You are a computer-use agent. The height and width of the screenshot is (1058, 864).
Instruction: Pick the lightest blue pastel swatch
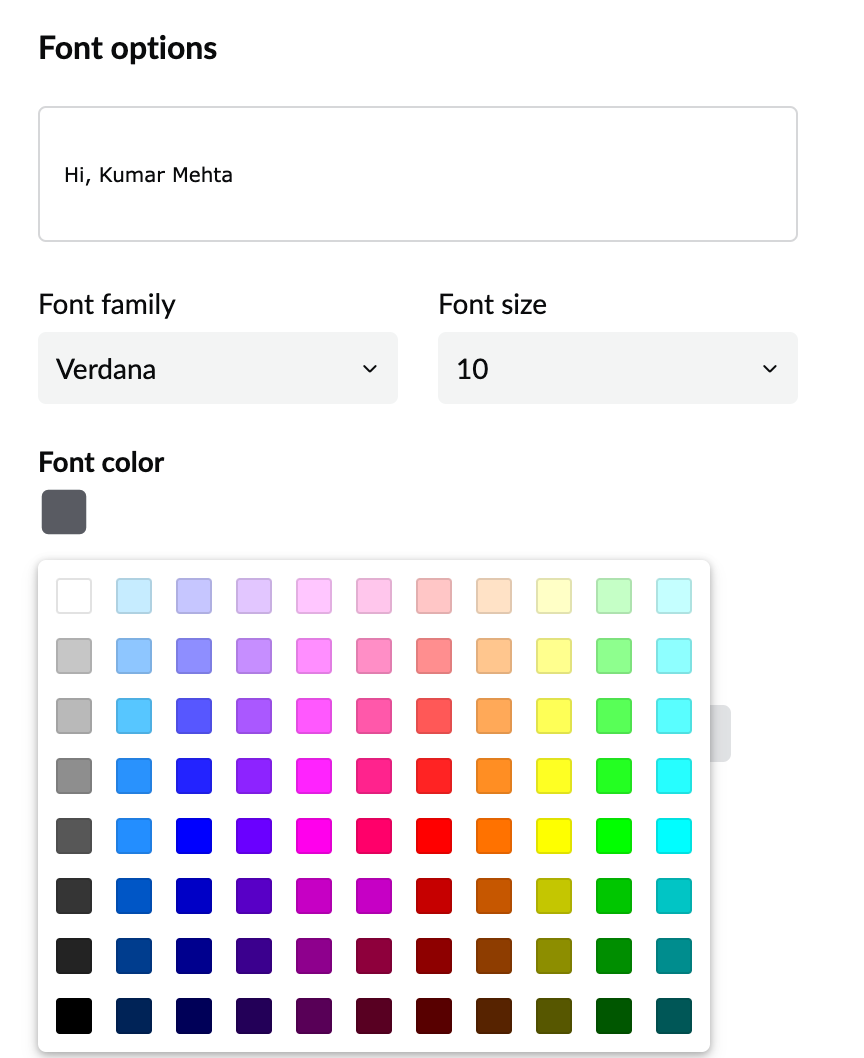click(x=134, y=596)
